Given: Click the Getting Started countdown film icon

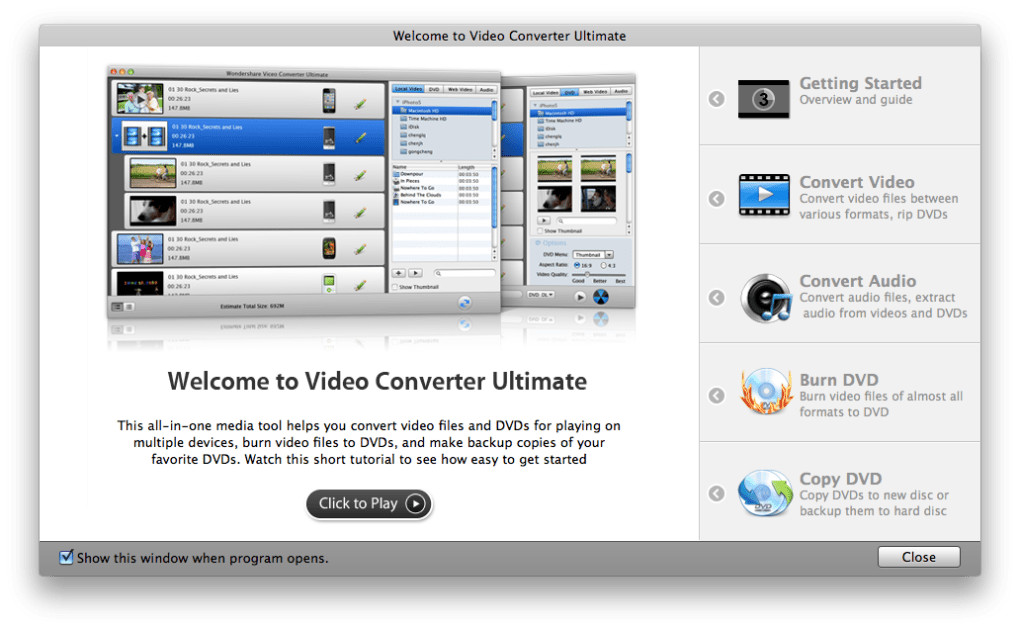Looking at the screenshot, I should coord(764,99).
